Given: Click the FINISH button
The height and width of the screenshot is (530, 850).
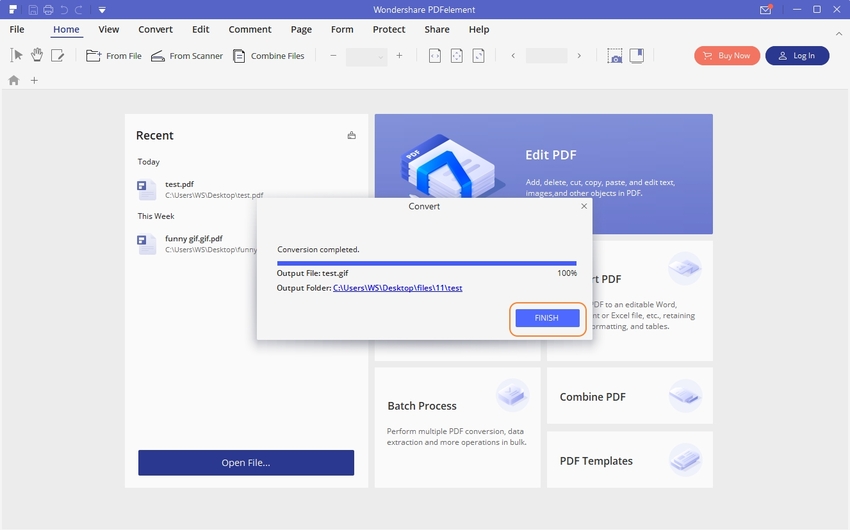Looking at the screenshot, I should (x=547, y=318).
